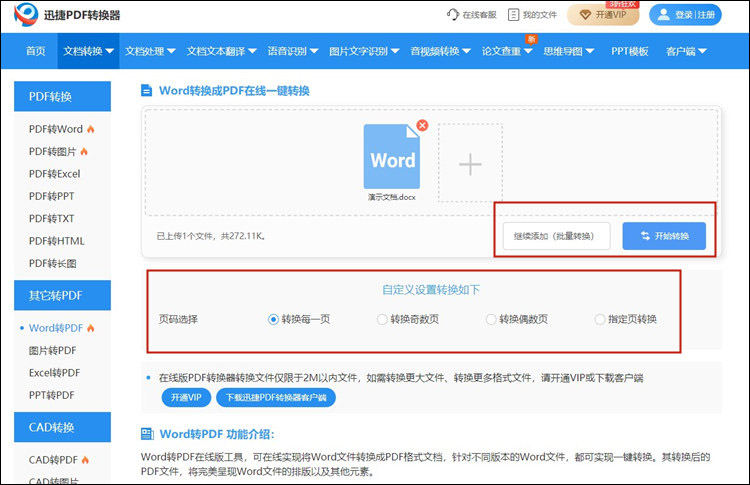
Task: Remove the uploaded Word file via the red X
Action: pyautogui.click(x=422, y=125)
